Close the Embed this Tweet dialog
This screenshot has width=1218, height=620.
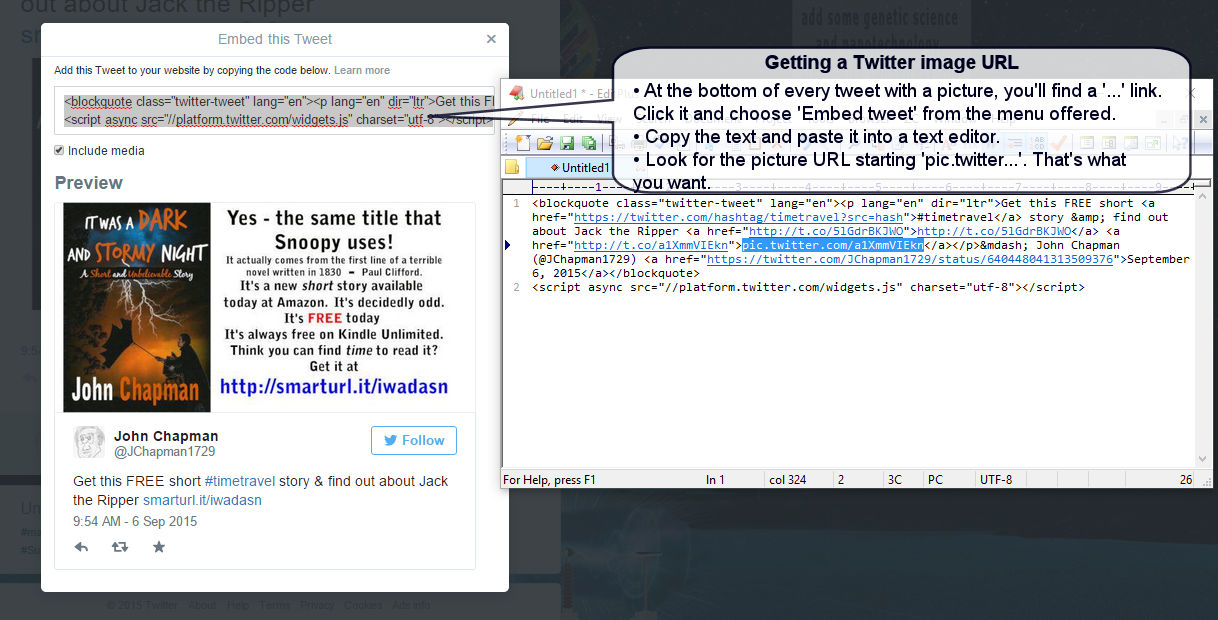(491, 39)
